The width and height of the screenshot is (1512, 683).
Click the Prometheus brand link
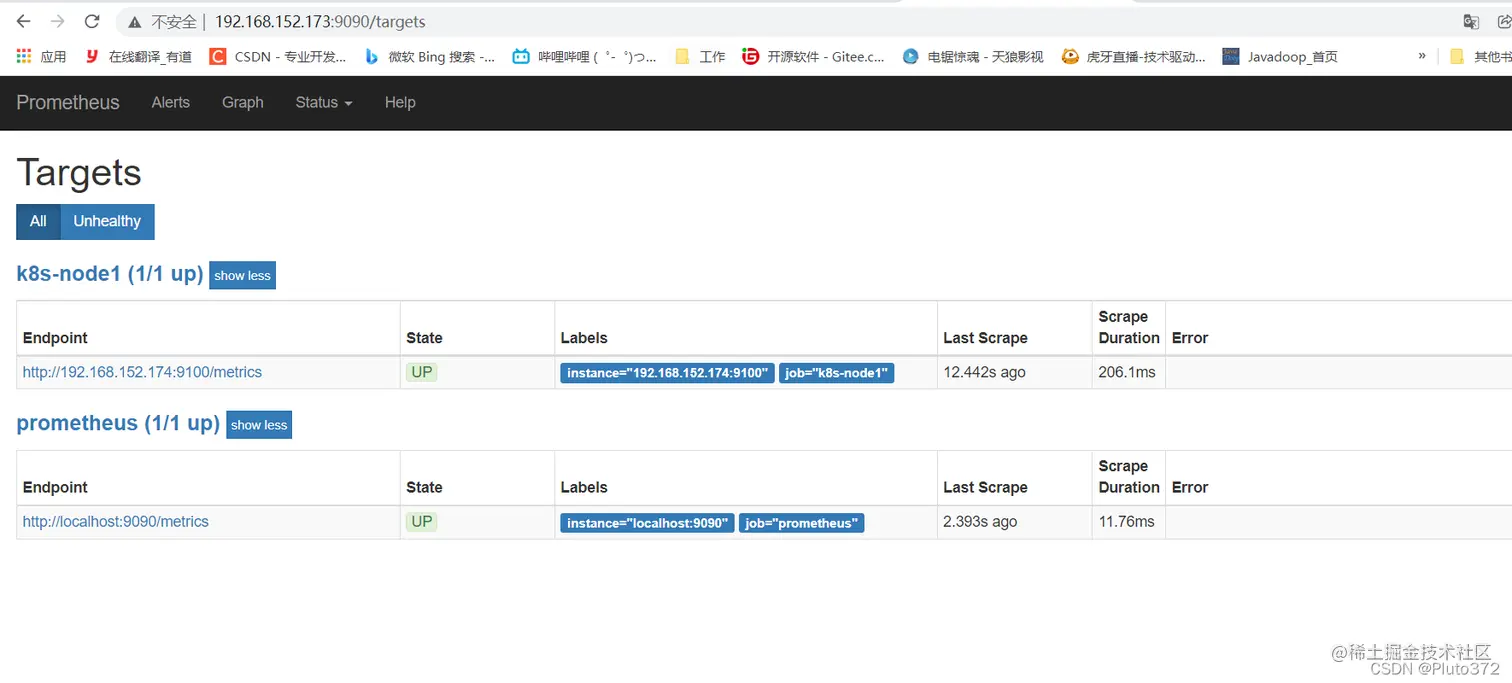[x=68, y=102]
